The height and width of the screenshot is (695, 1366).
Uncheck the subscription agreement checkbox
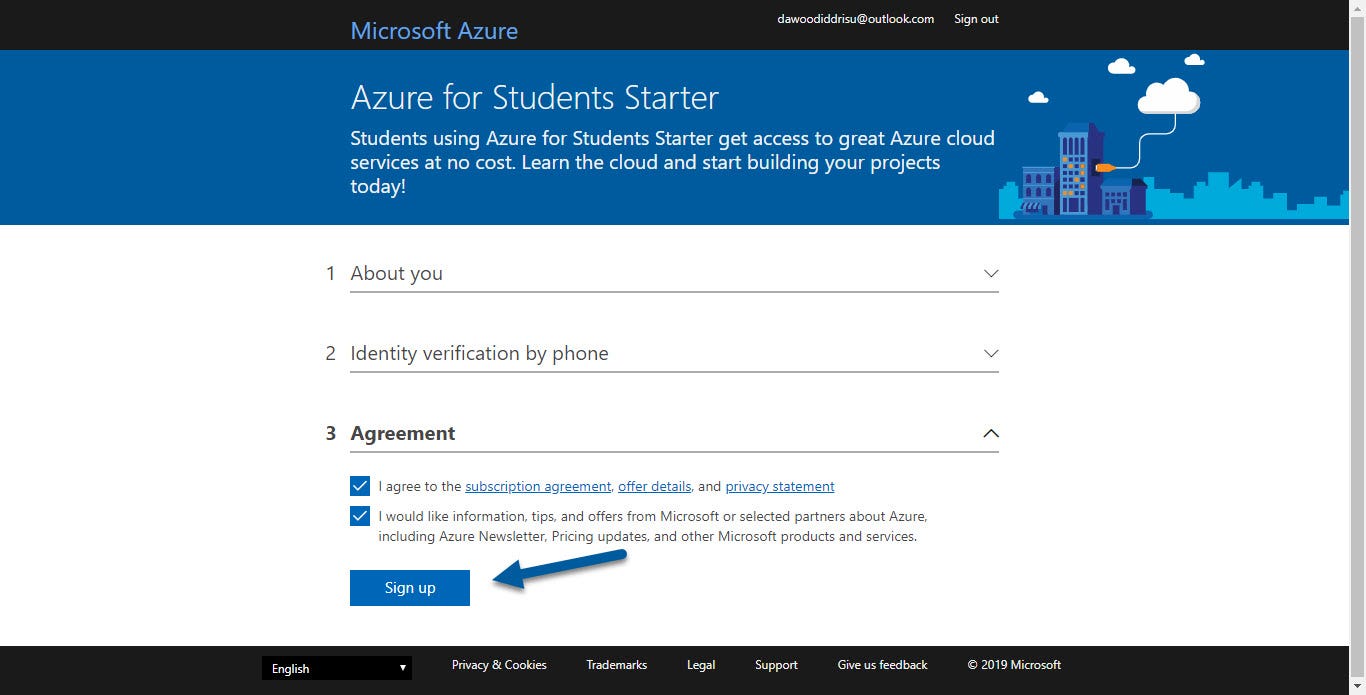360,486
